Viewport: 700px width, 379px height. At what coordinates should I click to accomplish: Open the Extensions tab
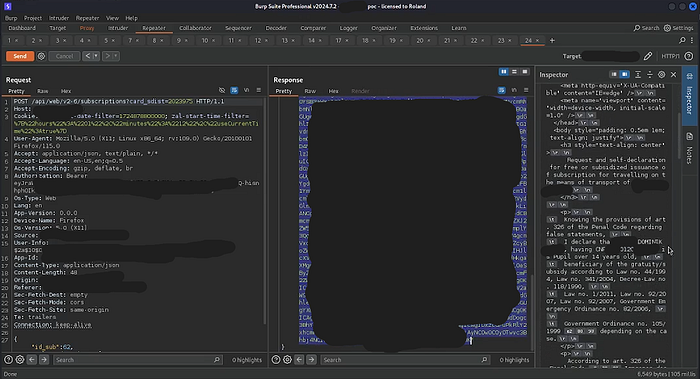[x=424, y=28]
